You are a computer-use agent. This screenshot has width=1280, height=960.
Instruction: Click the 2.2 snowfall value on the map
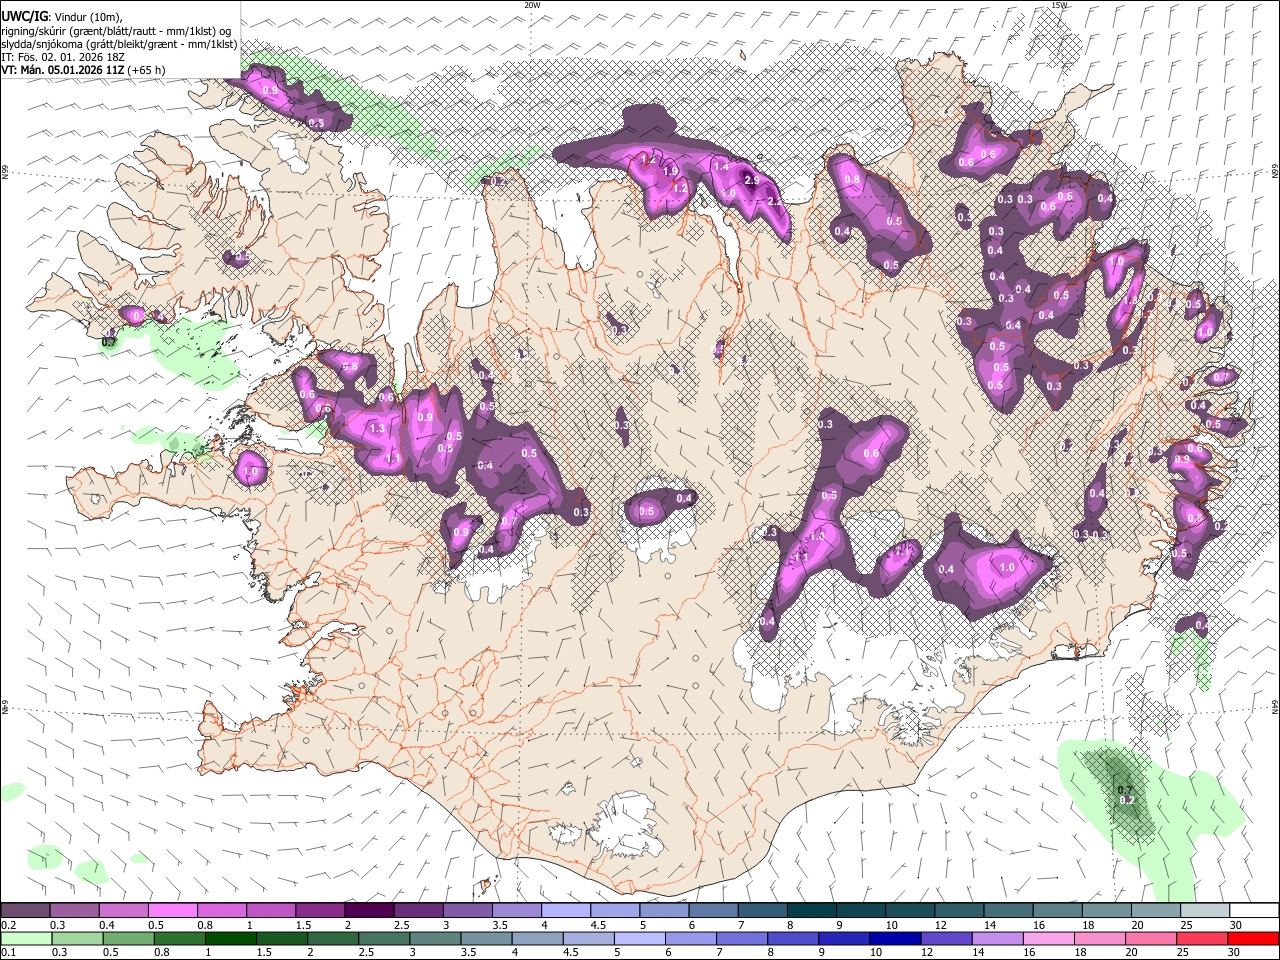774,201
